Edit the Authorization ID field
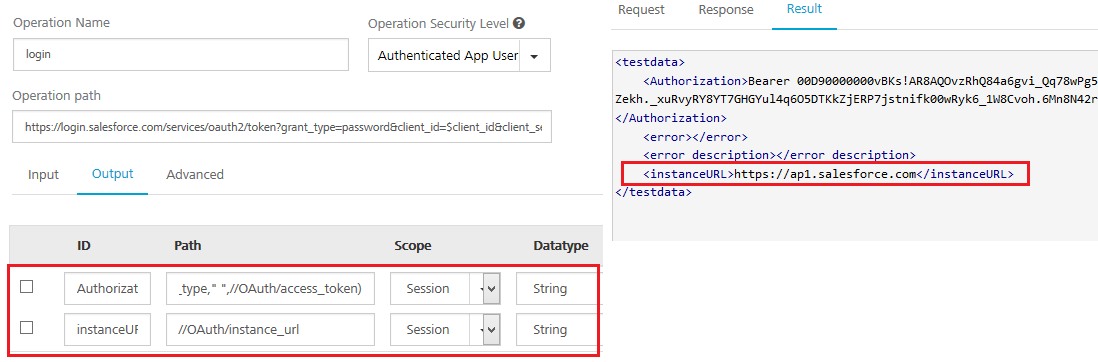 (x=107, y=288)
